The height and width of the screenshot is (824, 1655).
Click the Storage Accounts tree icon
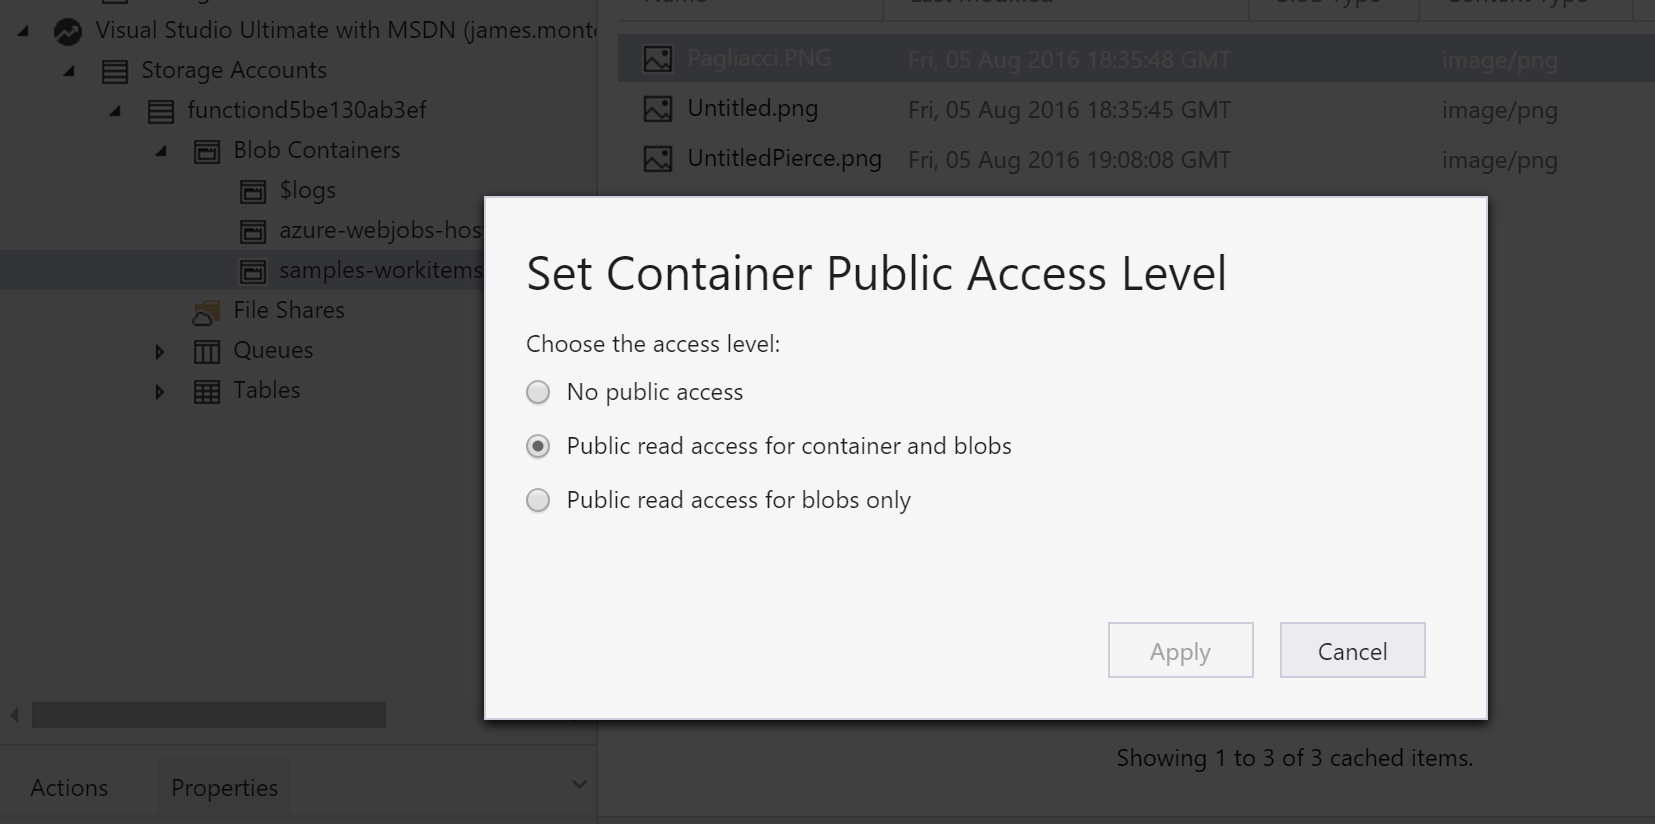(x=115, y=71)
